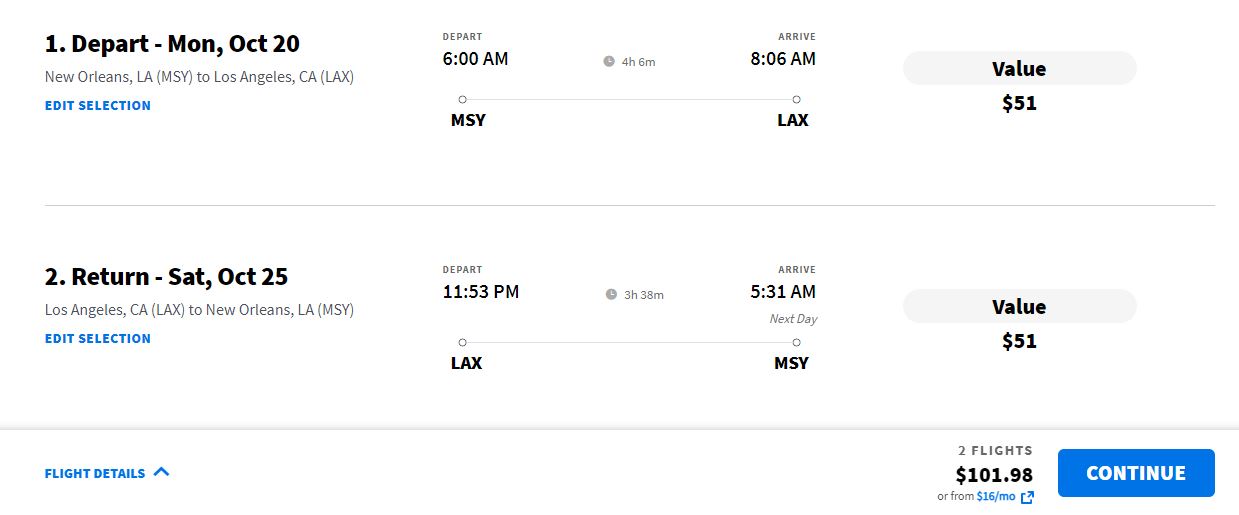Click the MSY destination dot on the return route

(796, 342)
